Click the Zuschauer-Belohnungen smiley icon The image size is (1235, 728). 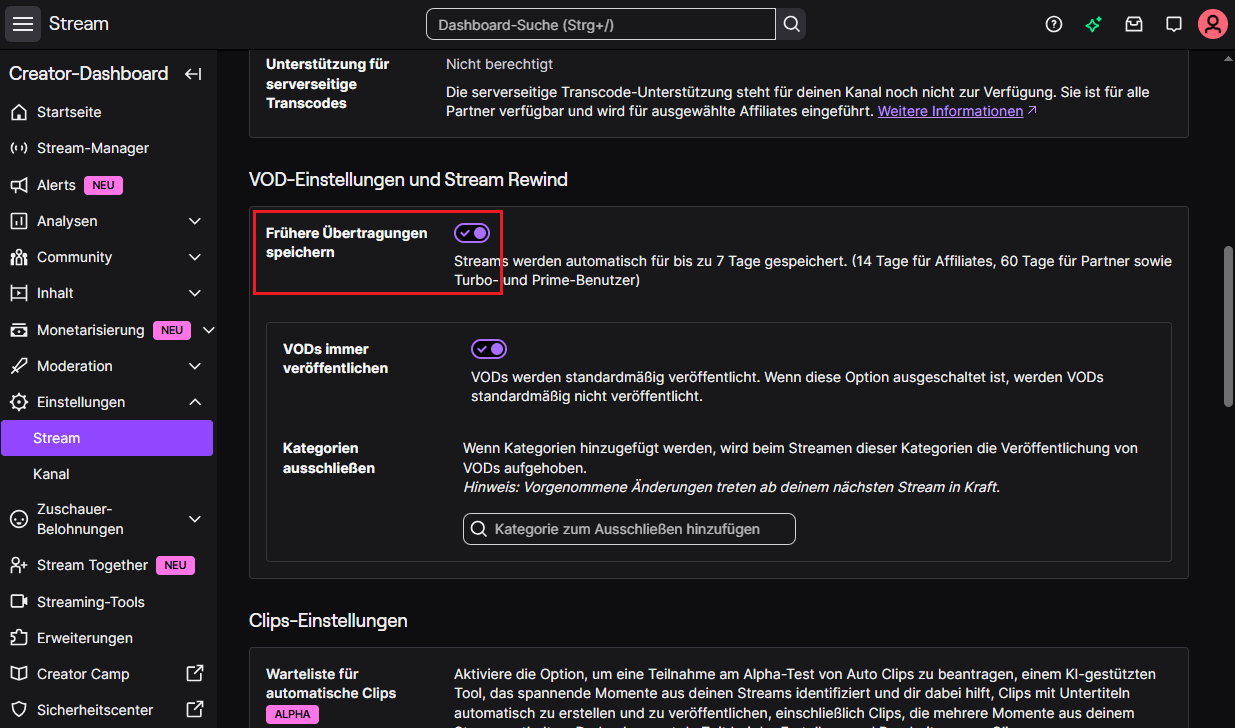[x=18, y=519]
